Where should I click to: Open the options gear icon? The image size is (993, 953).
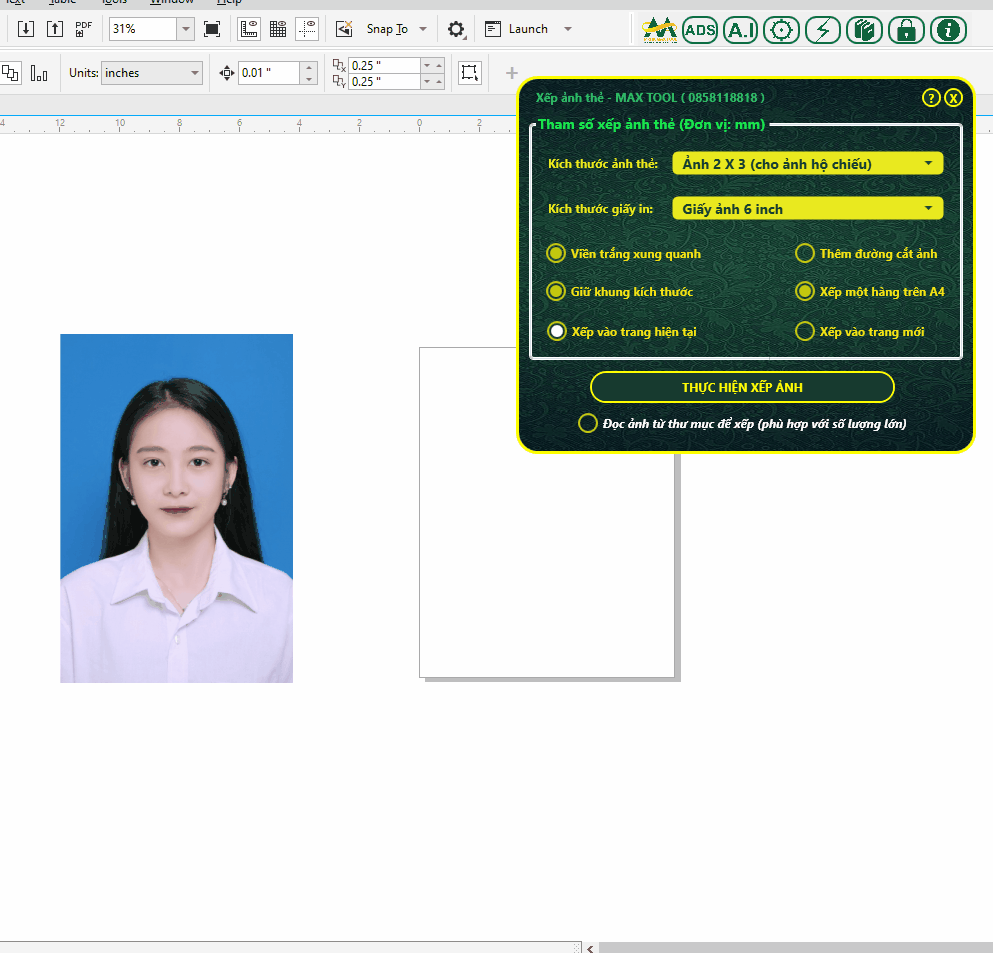[x=456, y=29]
